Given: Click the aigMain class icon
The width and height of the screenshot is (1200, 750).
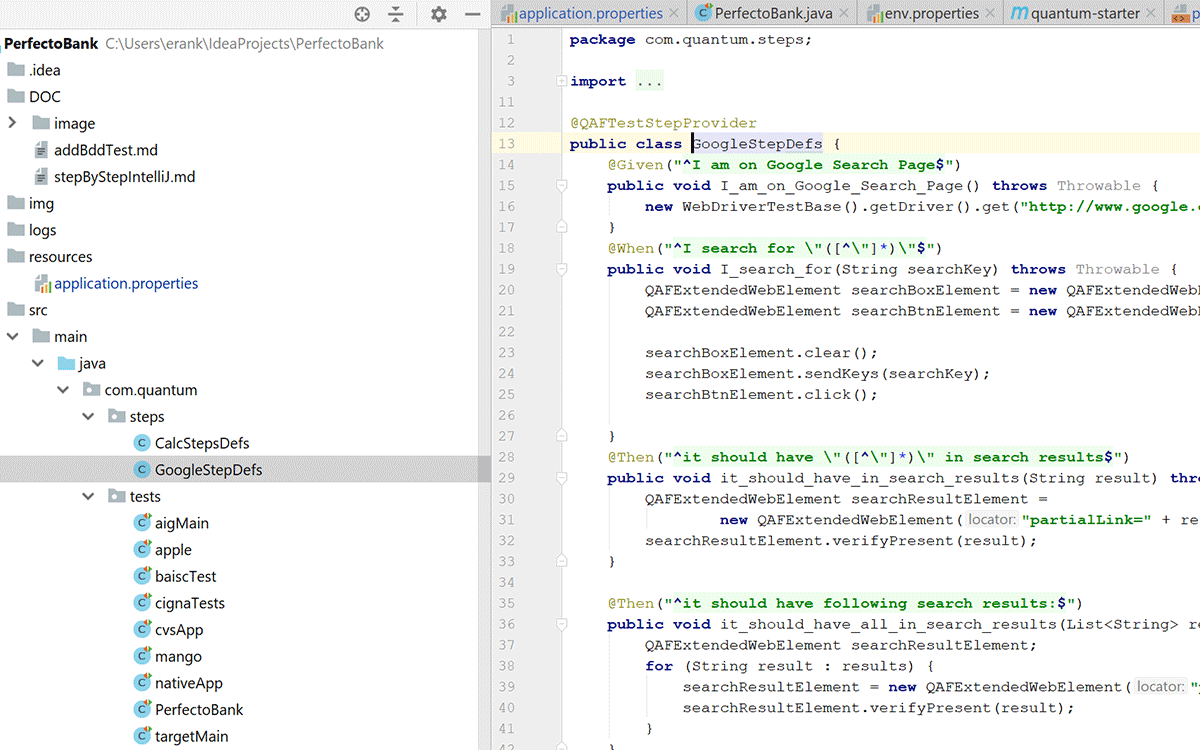Looking at the screenshot, I should coord(142,523).
